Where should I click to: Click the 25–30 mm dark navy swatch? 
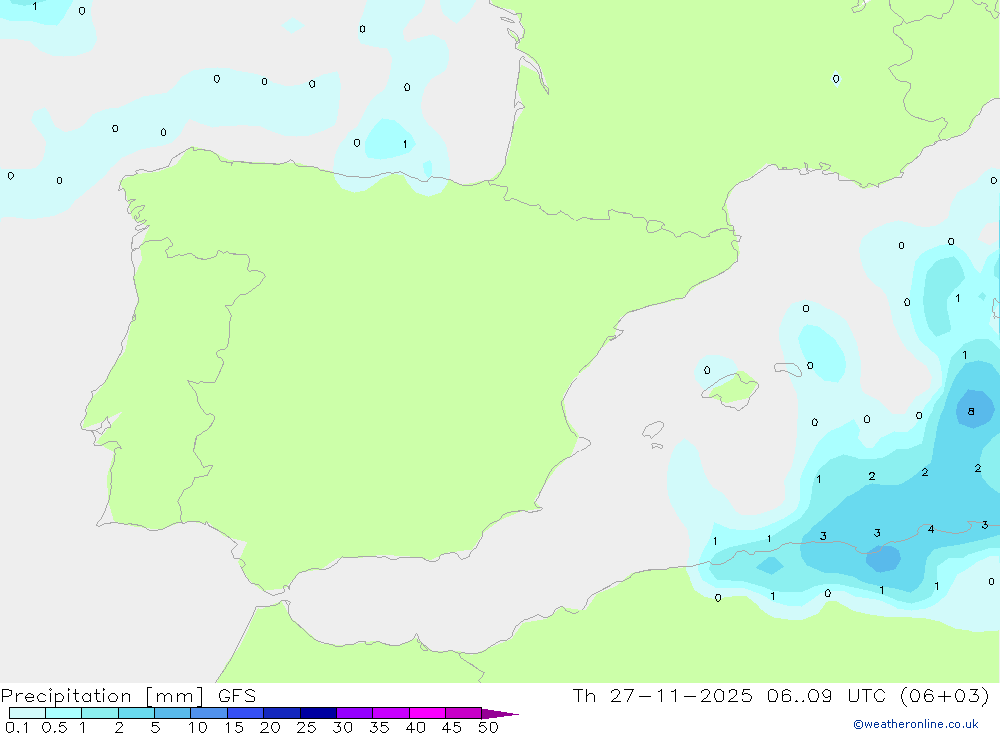pyautogui.click(x=318, y=713)
